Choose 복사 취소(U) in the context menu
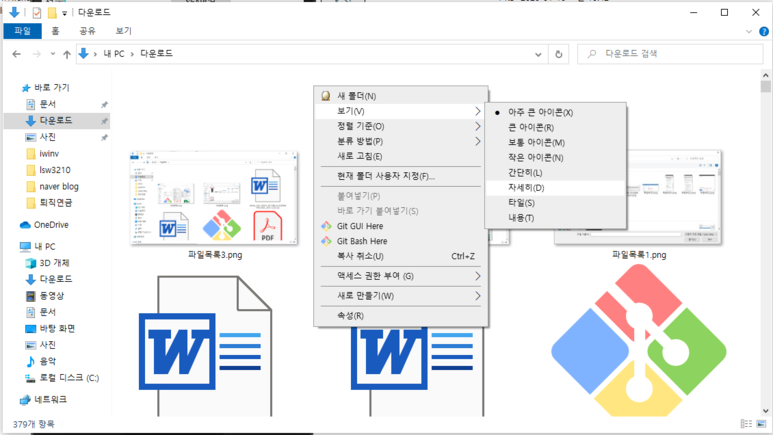The height and width of the screenshot is (435, 773). tap(401, 256)
